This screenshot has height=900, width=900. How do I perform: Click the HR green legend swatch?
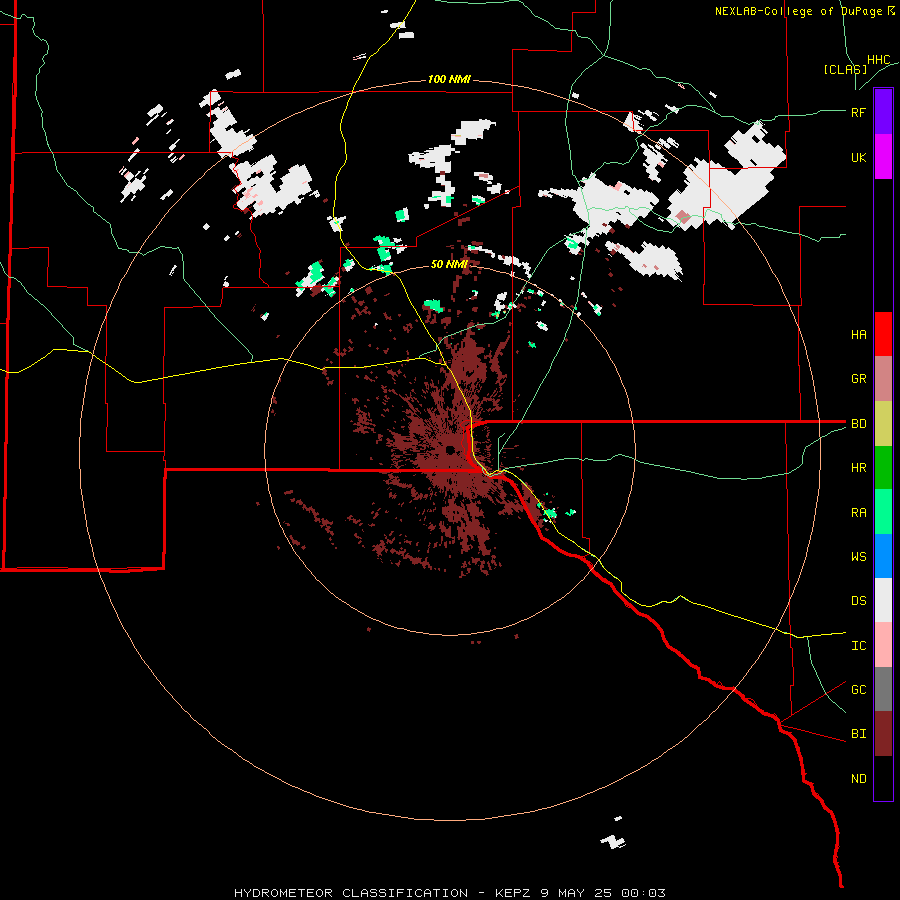[x=883, y=468]
